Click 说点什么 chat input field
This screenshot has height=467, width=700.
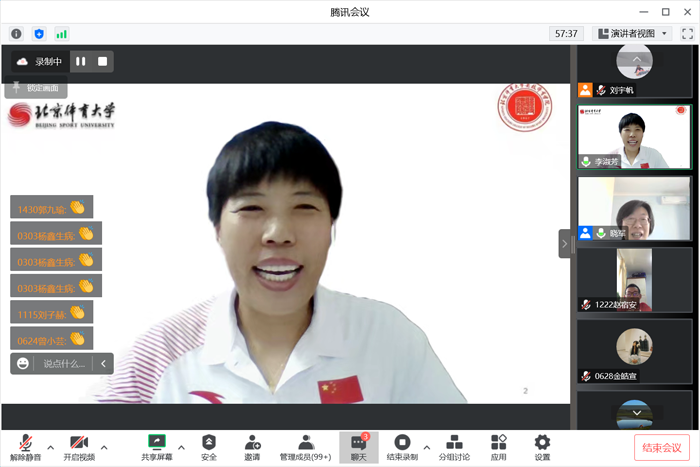click(x=64, y=363)
